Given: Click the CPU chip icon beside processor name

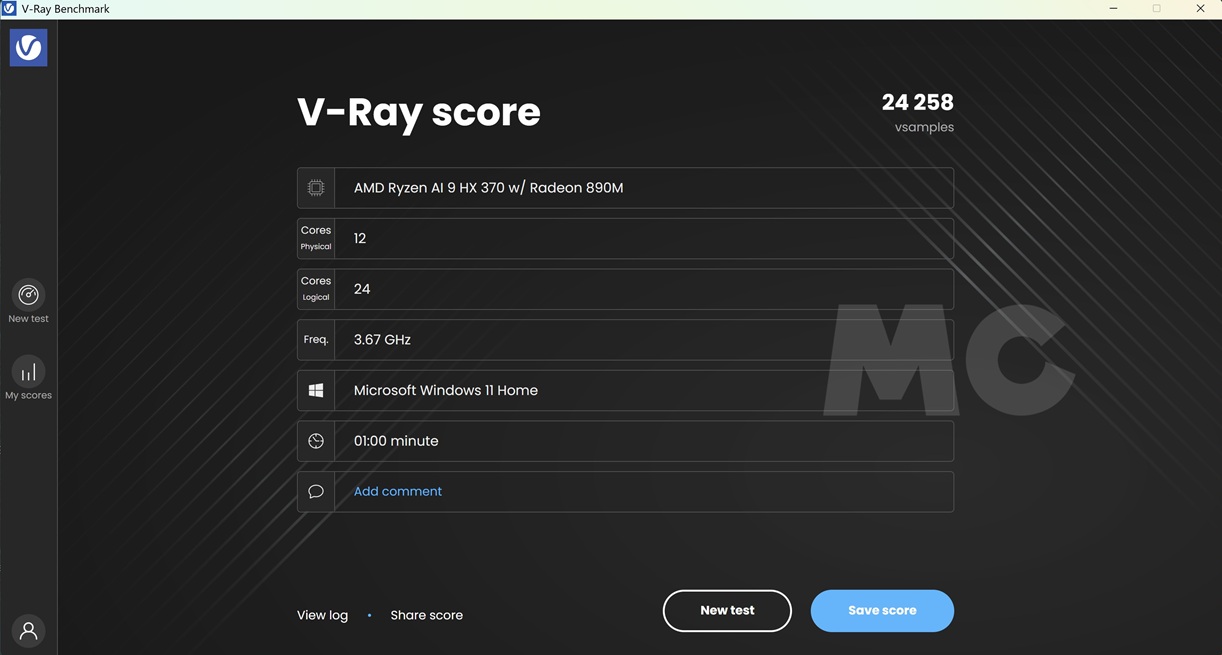Looking at the screenshot, I should pyautogui.click(x=315, y=187).
